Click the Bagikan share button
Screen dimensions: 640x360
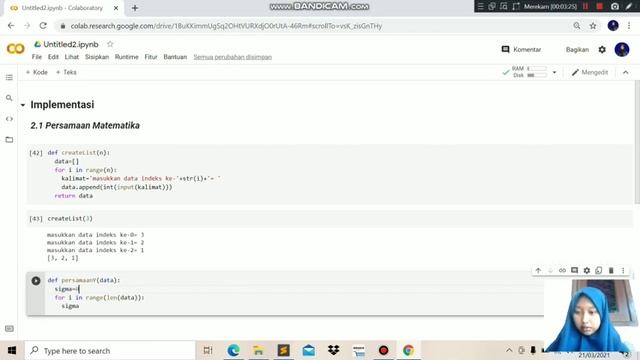[577, 49]
